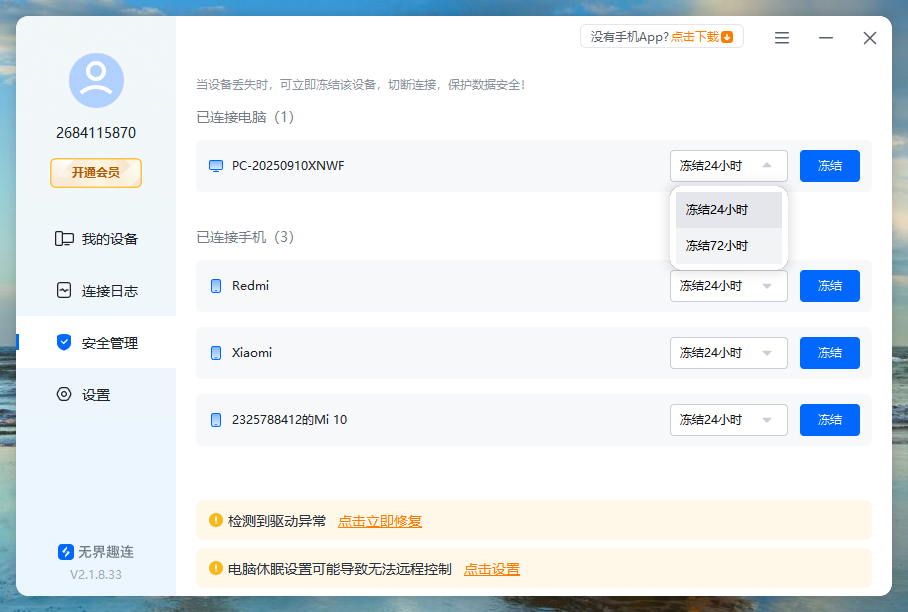
Task: Click the 开通会员 button
Action: point(95,173)
